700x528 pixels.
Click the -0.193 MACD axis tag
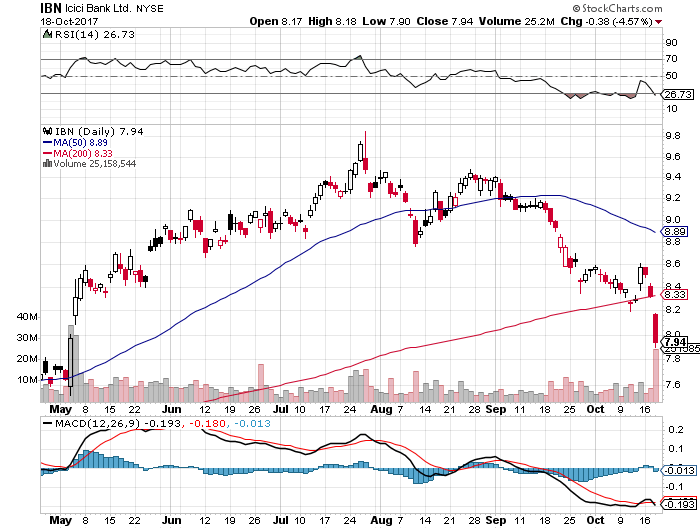pyautogui.click(x=673, y=508)
